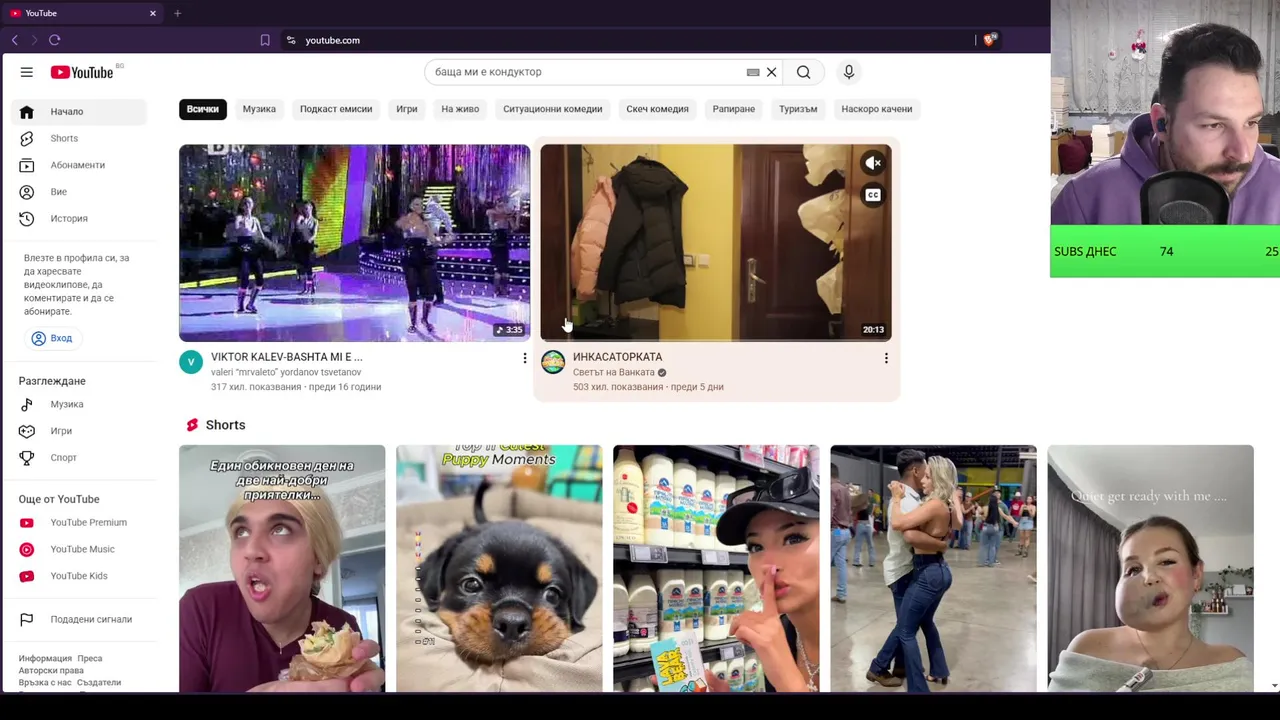1280x720 pixels.
Task: Click the Преса footer link
Action: (x=90, y=658)
